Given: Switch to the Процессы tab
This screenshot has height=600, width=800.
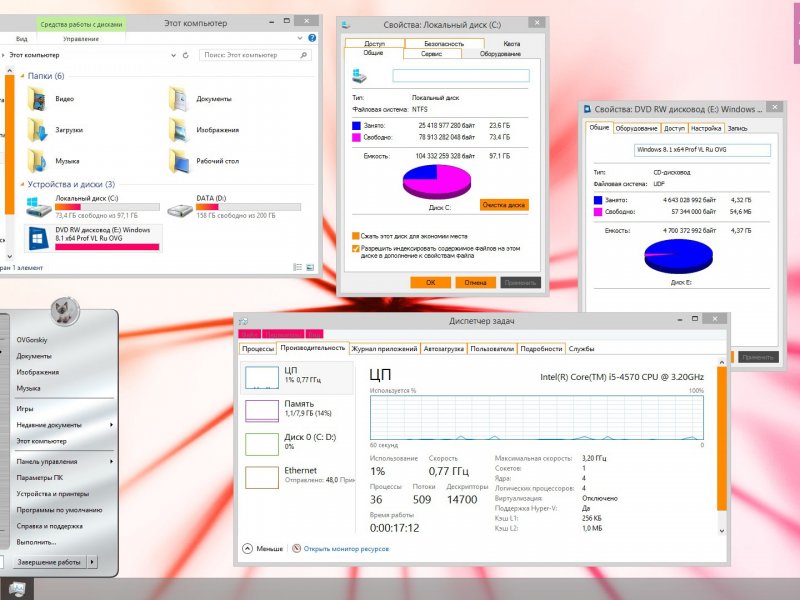Looking at the screenshot, I should (x=258, y=348).
